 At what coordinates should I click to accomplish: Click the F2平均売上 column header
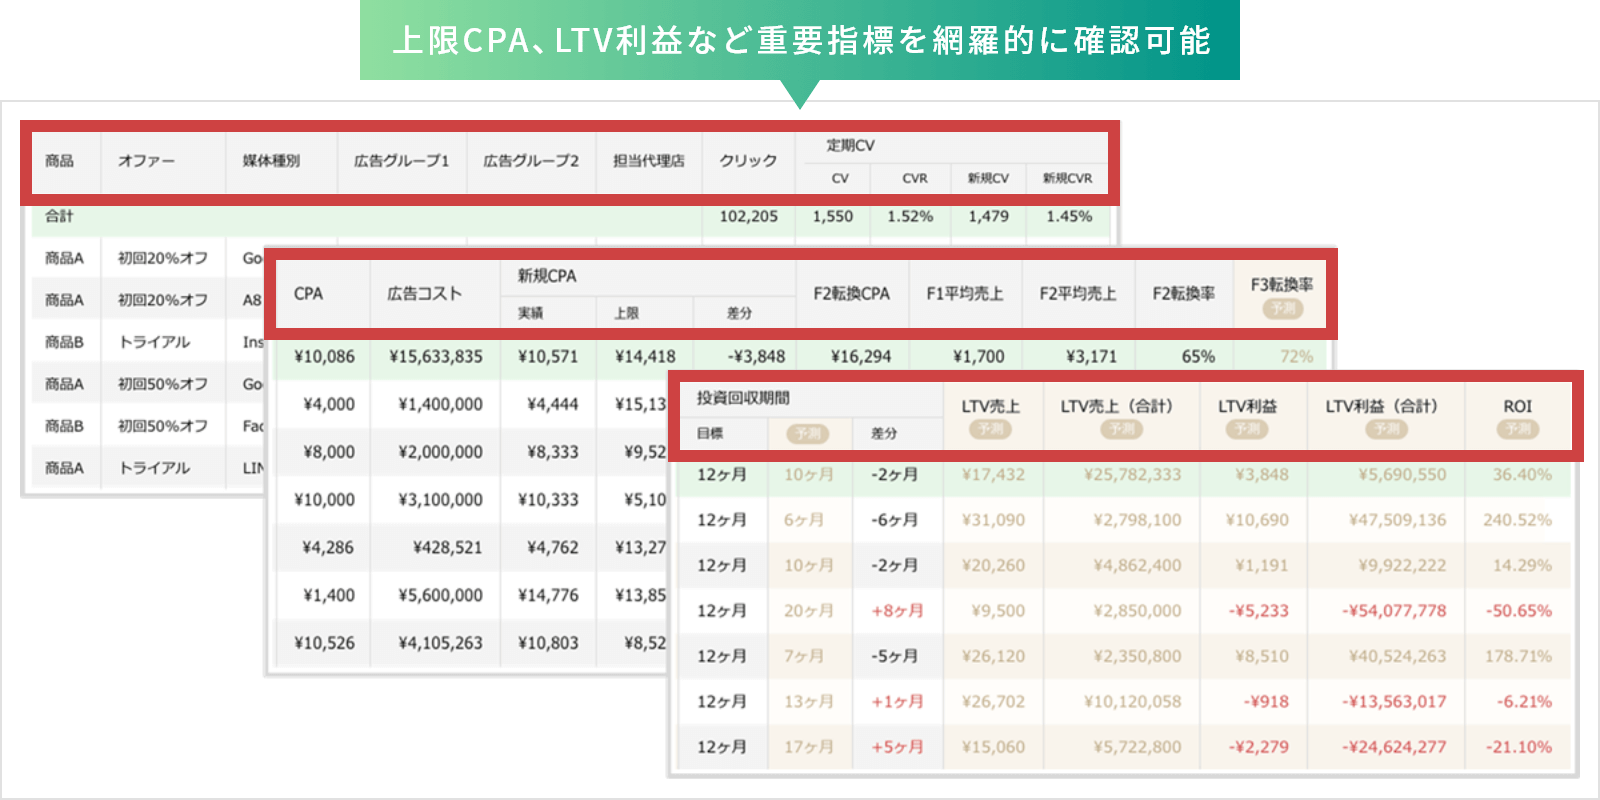click(1078, 294)
